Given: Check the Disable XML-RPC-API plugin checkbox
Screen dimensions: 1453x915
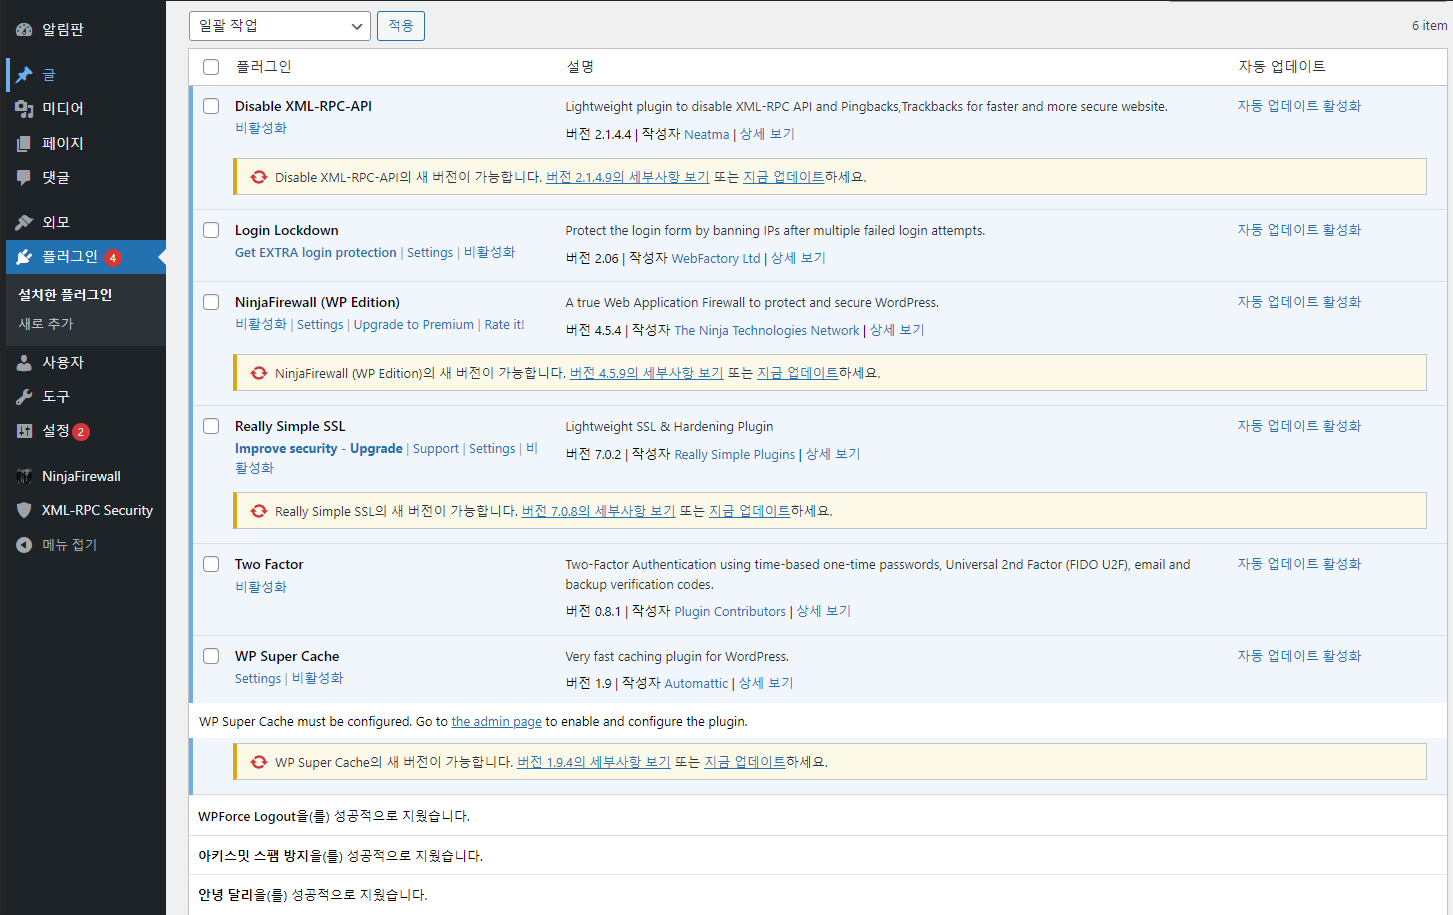Looking at the screenshot, I should point(211,106).
